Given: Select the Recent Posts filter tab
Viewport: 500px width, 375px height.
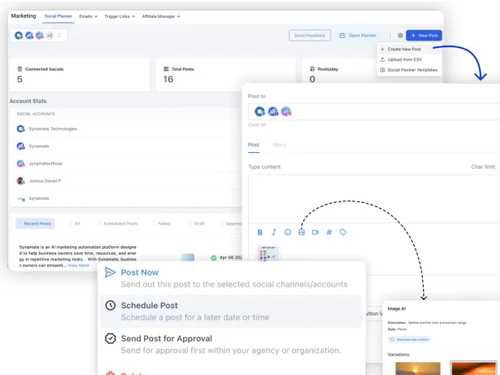Looking at the screenshot, I should (35, 223).
